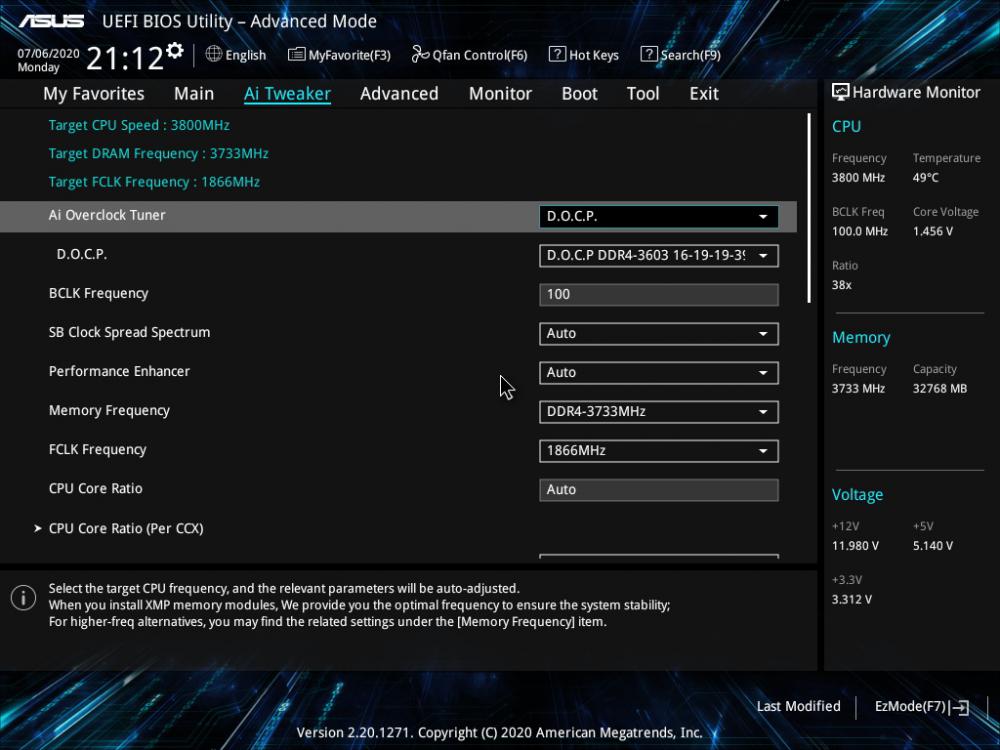Click Target CPU Speed : 3800MHz text
This screenshot has width=1000, height=750.
tap(139, 125)
